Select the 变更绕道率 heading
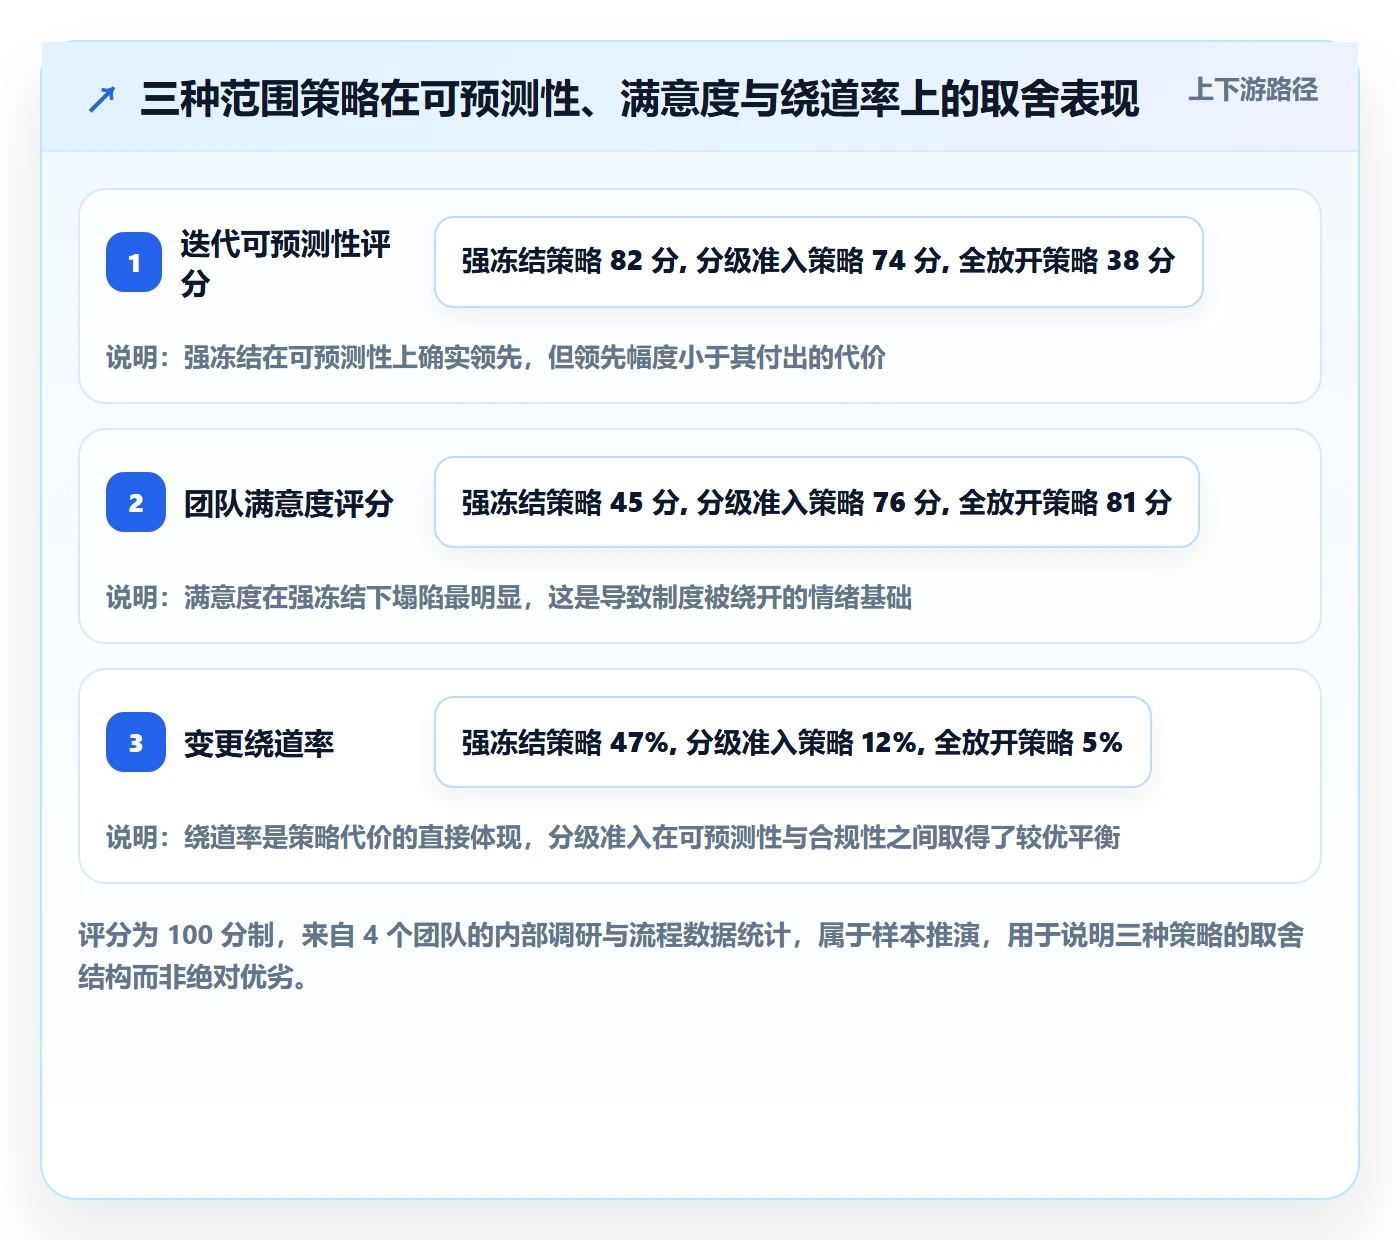Screen dimensions: 1400x1240 point(259,743)
